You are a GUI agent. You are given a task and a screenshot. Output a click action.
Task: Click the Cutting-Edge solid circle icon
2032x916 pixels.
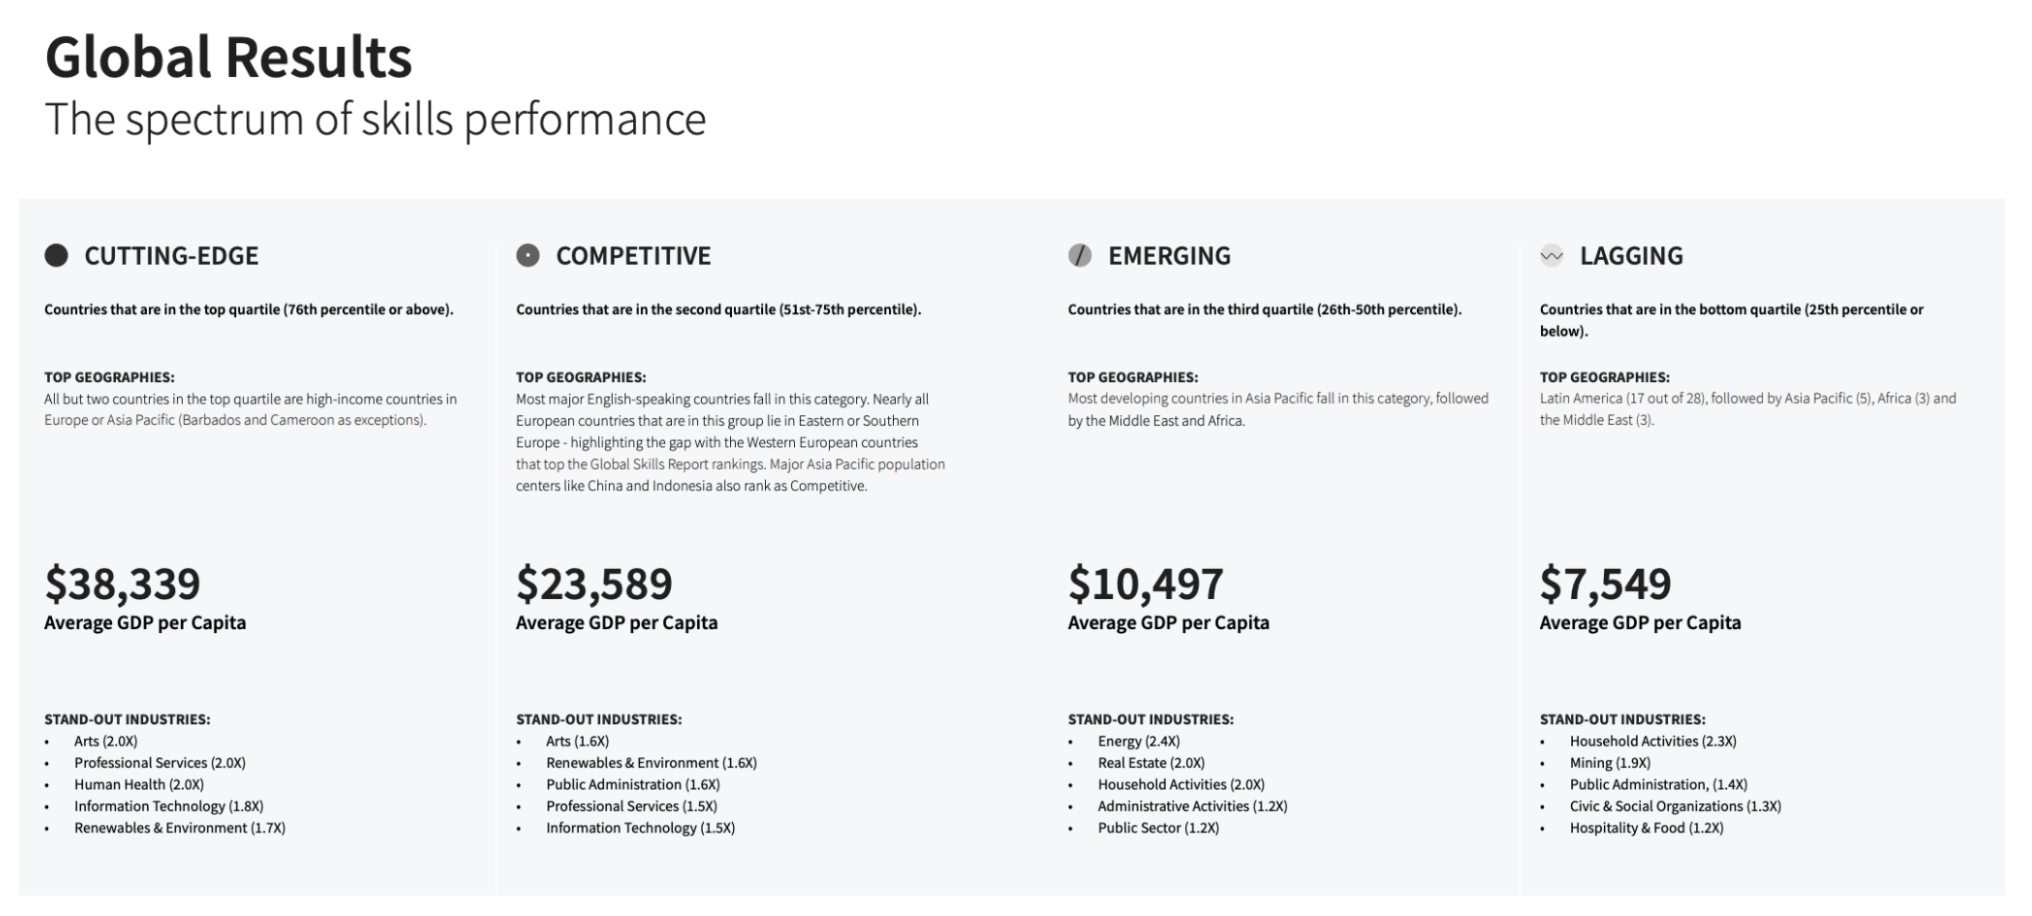[57, 256]
